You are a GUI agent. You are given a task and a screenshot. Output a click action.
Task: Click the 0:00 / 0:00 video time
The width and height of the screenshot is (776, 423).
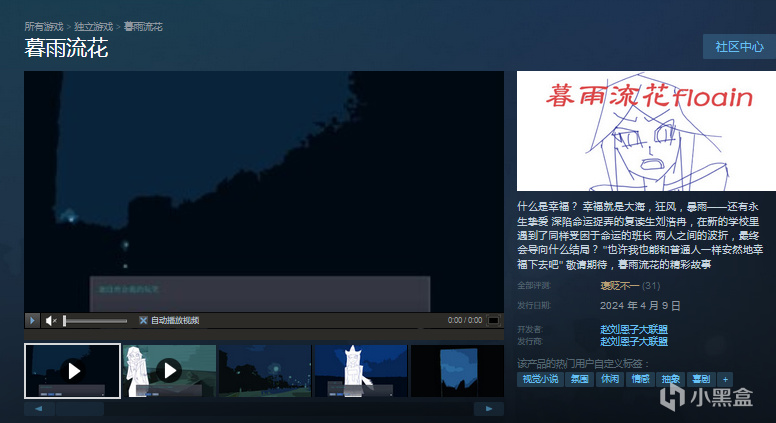pos(465,321)
